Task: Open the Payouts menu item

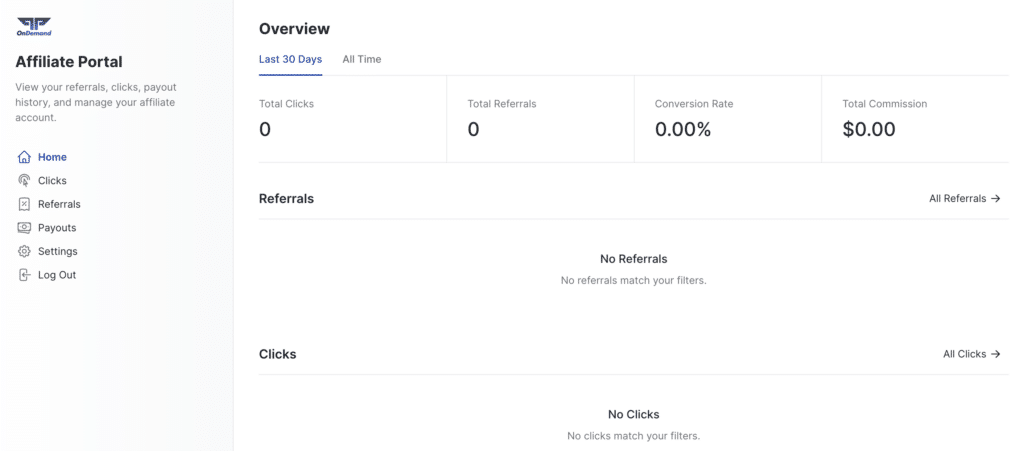Action: pyautogui.click(x=57, y=228)
